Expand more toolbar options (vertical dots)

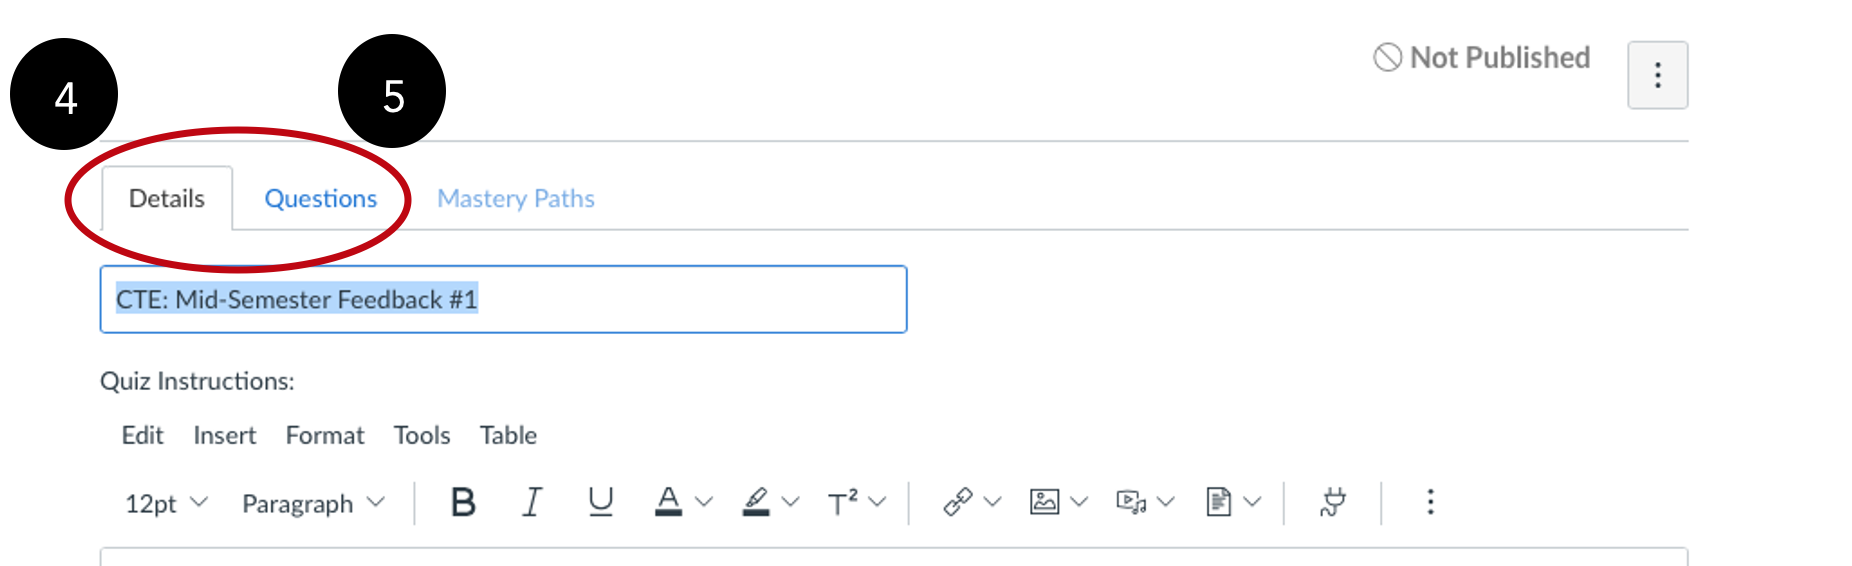pos(1430,502)
